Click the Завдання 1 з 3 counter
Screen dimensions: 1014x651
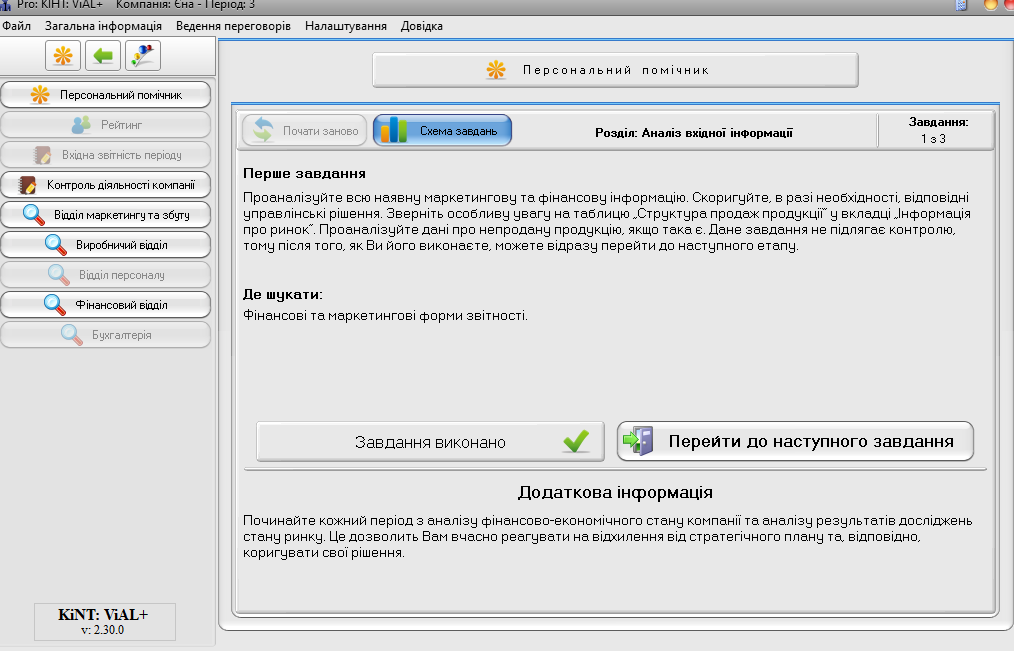(936, 130)
